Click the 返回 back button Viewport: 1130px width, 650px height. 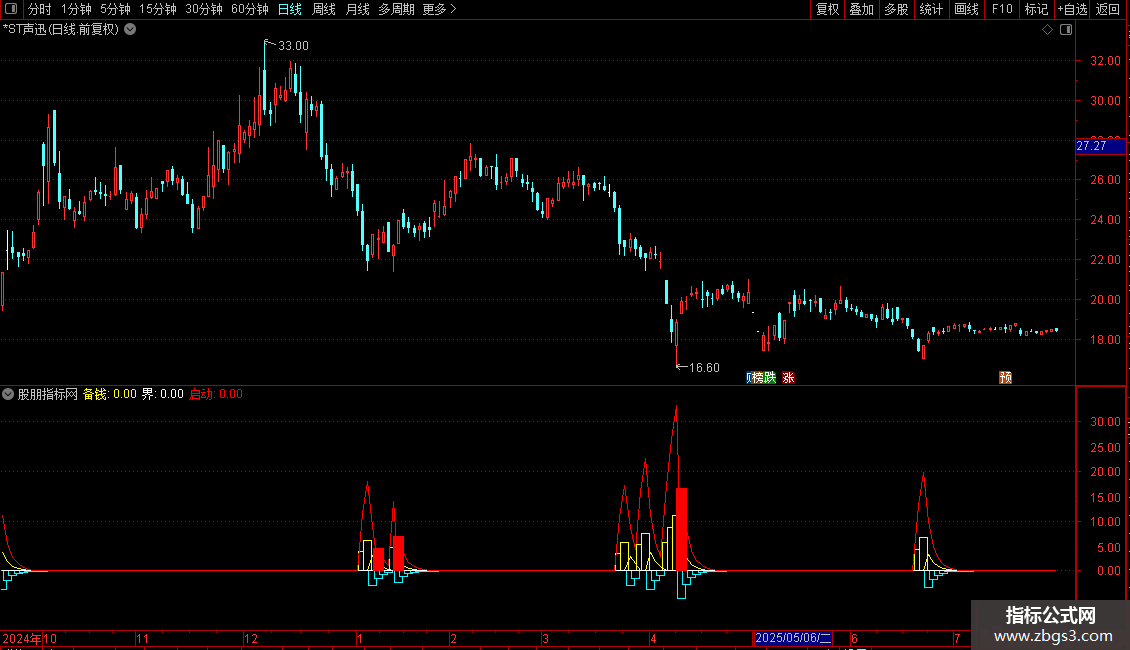point(1108,9)
